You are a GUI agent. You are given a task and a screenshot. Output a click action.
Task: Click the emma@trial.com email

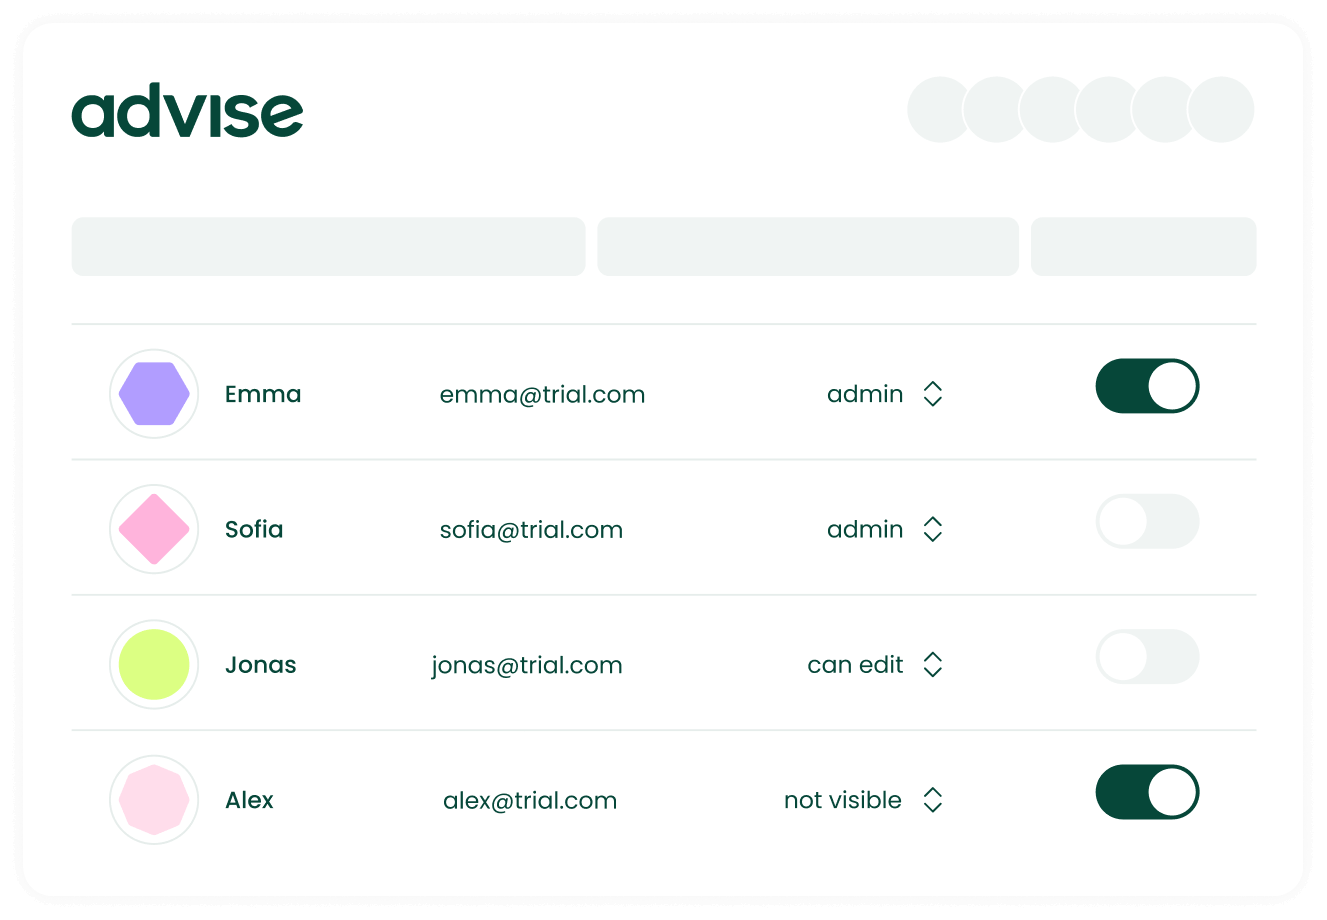[x=542, y=394]
